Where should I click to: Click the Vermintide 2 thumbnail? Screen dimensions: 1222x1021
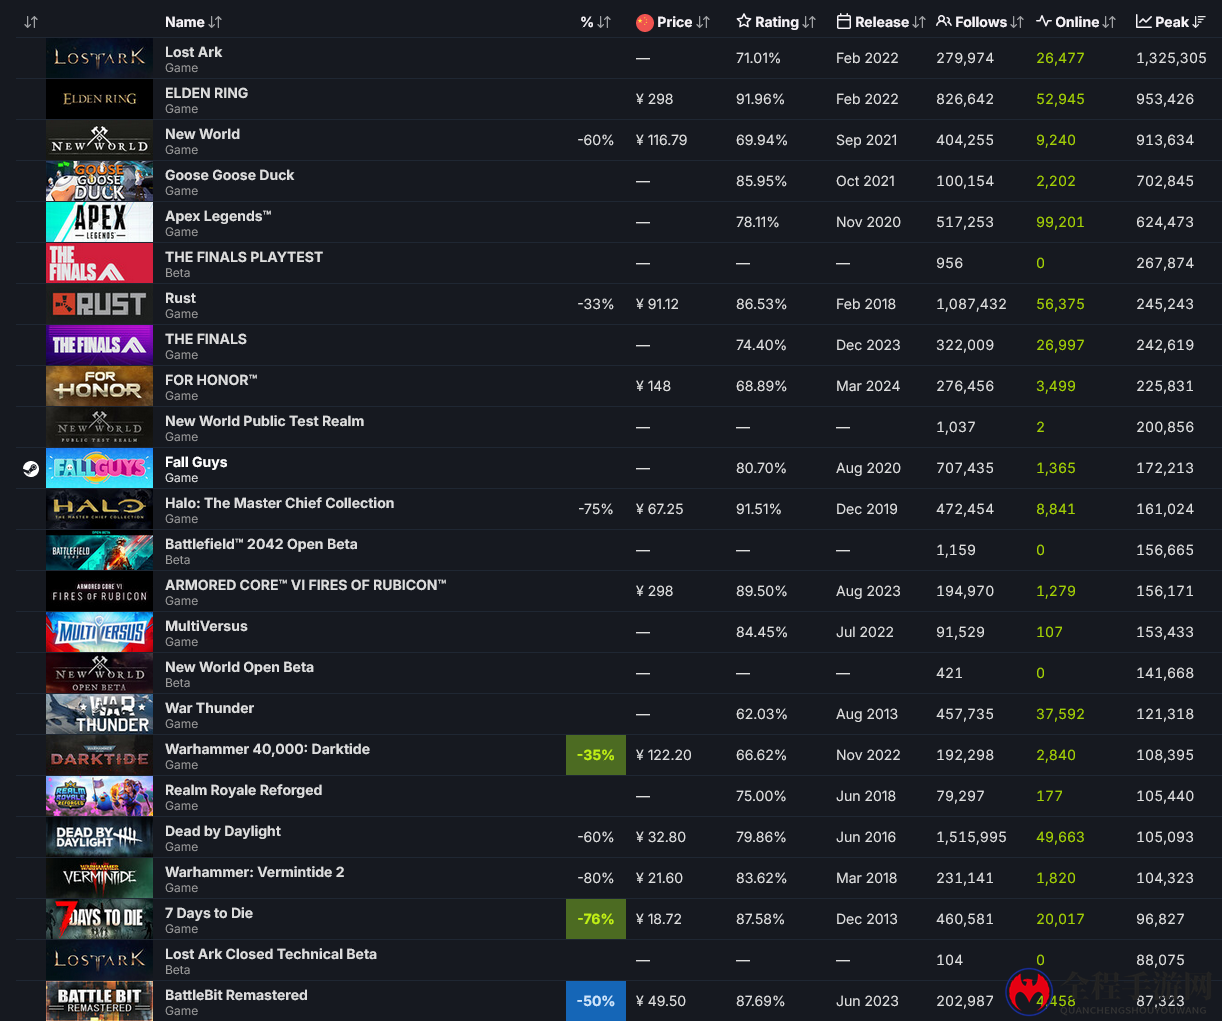click(x=99, y=878)
